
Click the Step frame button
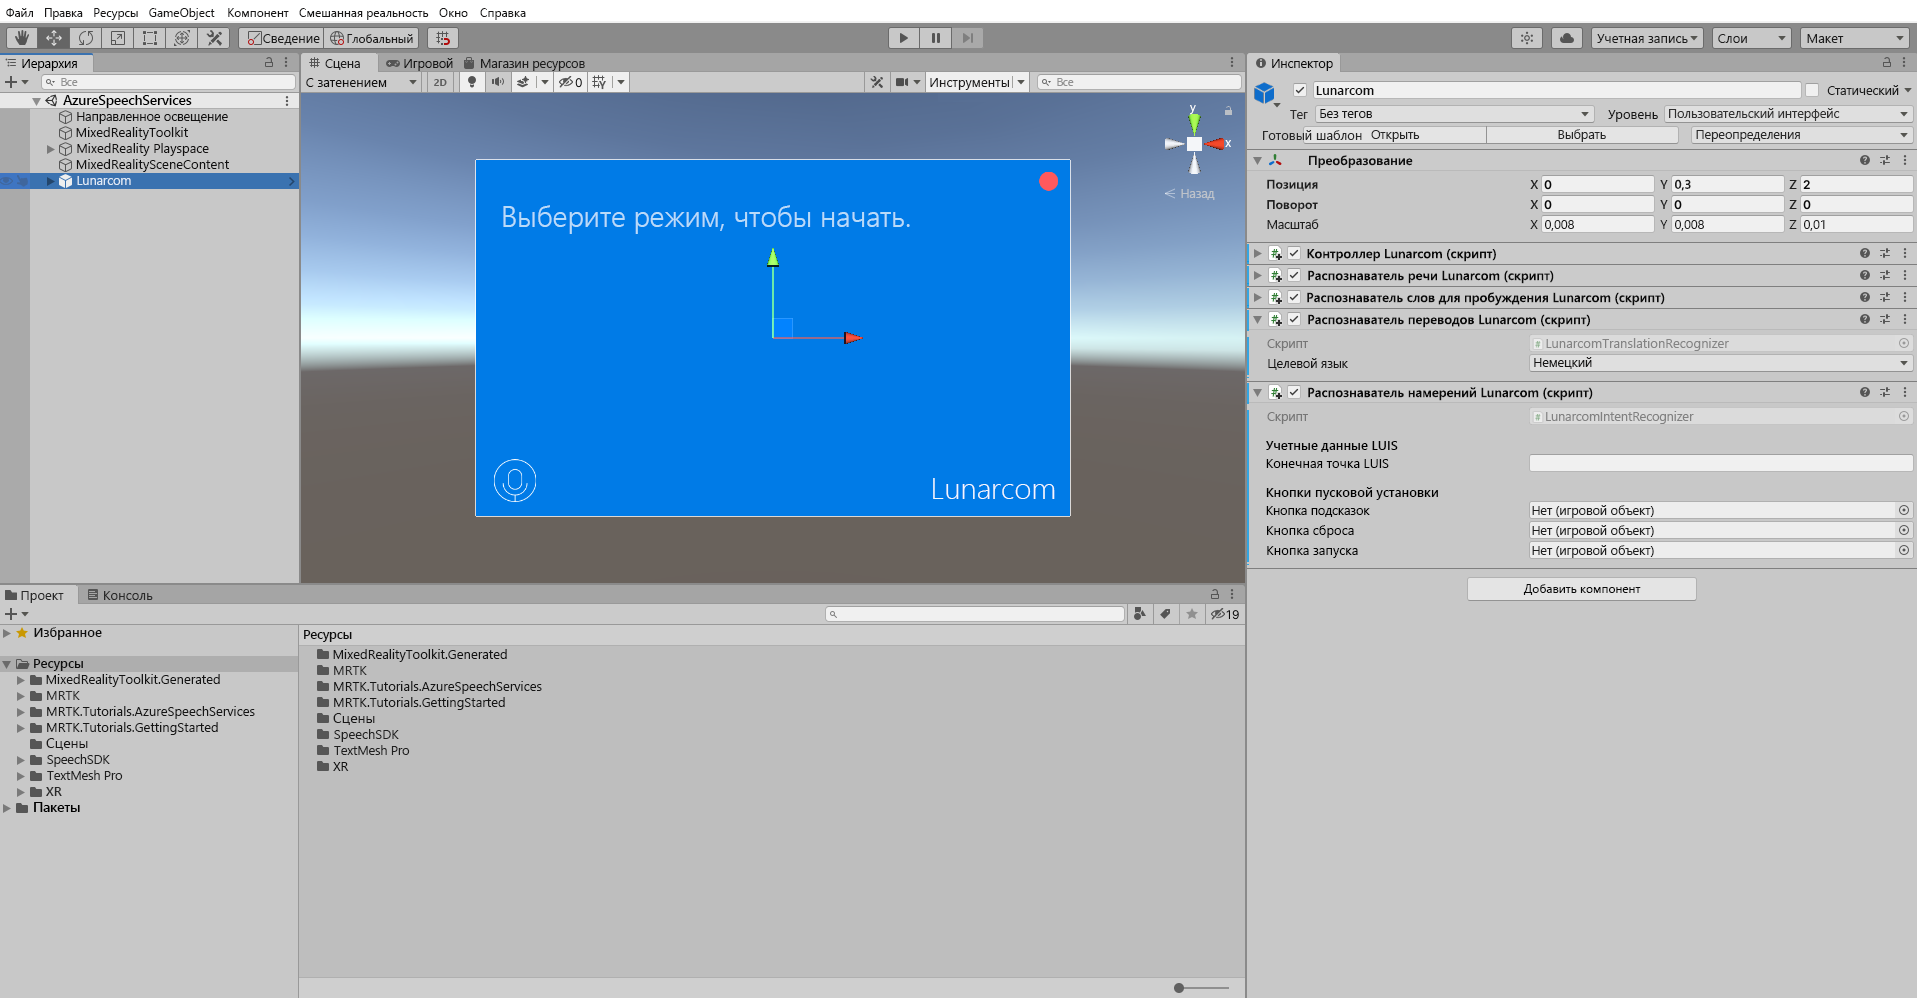click(x=967, y=38)
